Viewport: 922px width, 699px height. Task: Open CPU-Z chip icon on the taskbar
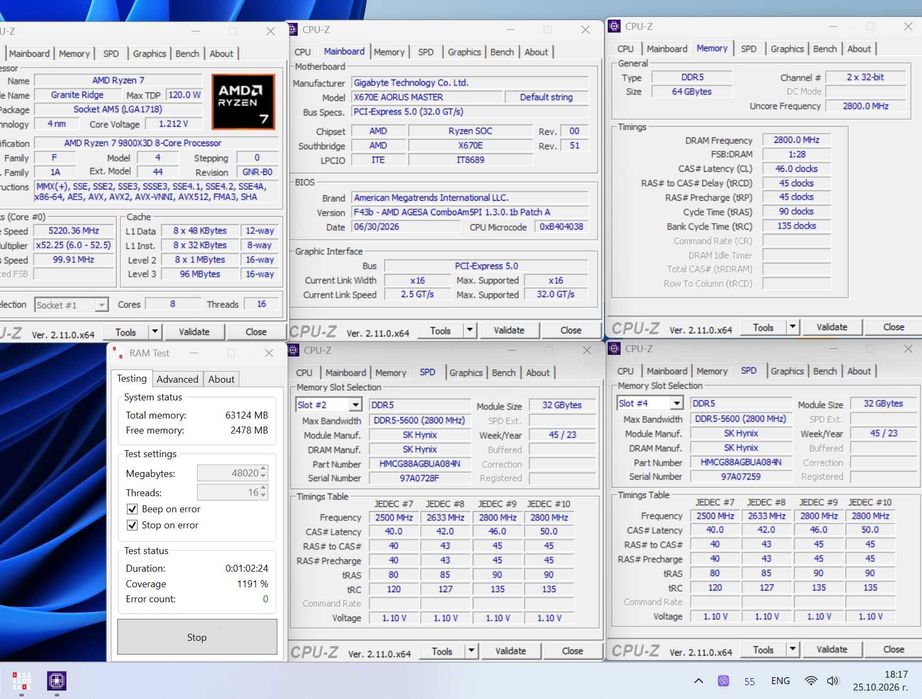pos(56,681)
